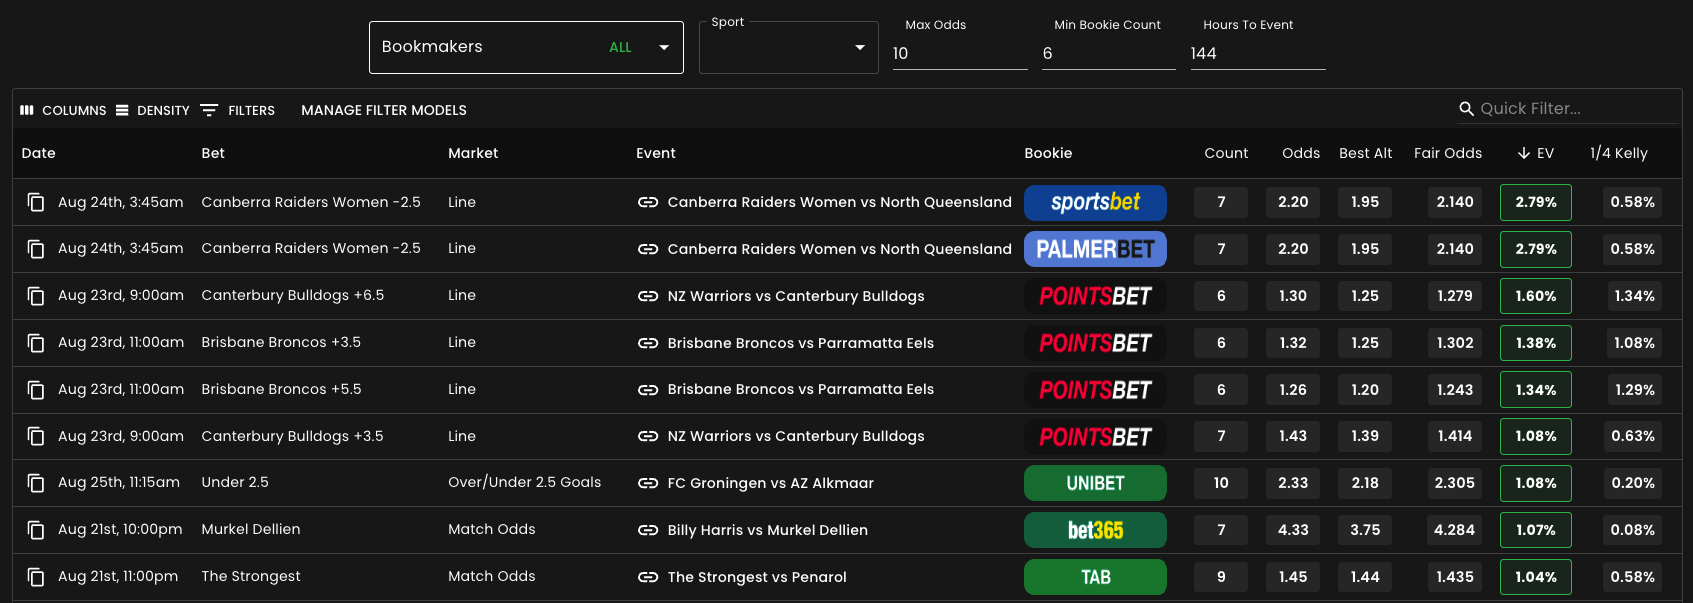Click the TAB bookie logo
This screenshot has height=603, width=1693.
pyautogui.click(x=1095, y=577)
